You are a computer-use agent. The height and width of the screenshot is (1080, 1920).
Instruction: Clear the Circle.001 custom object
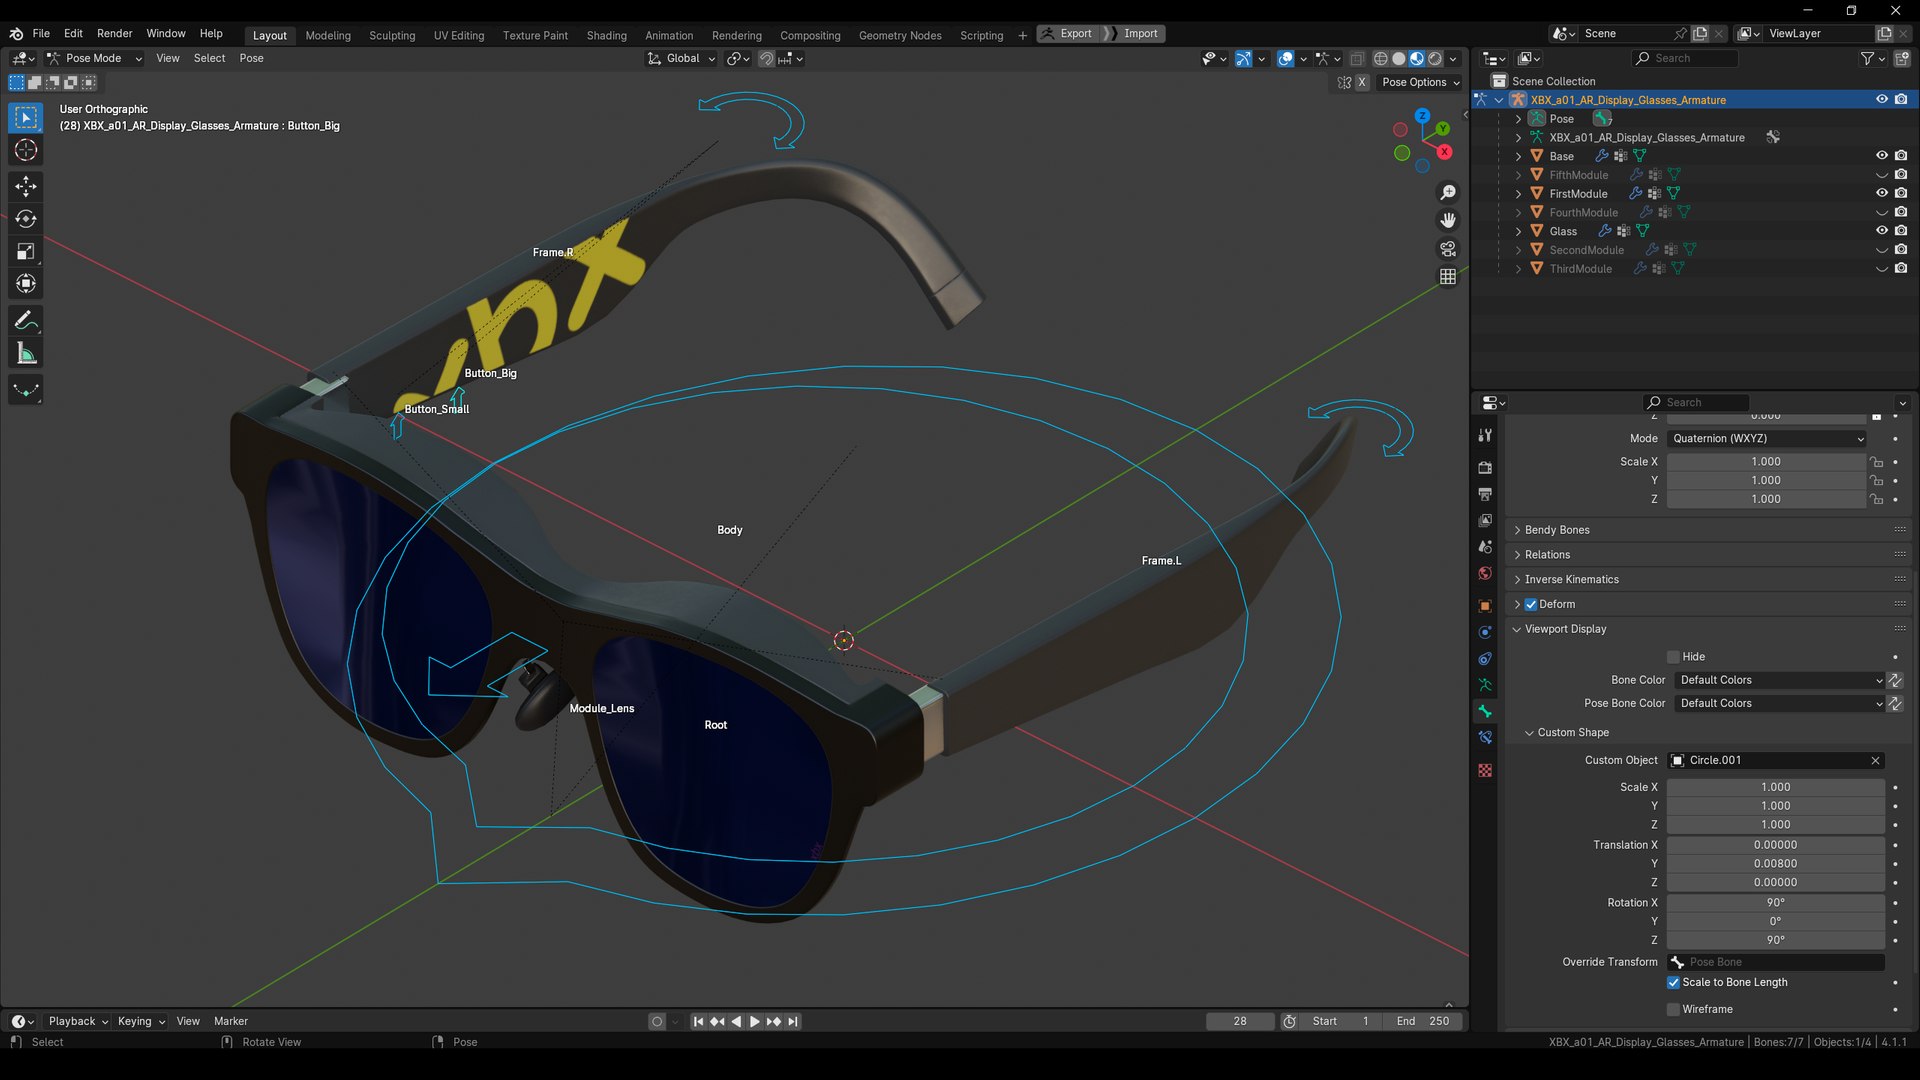pos(1875,761)
